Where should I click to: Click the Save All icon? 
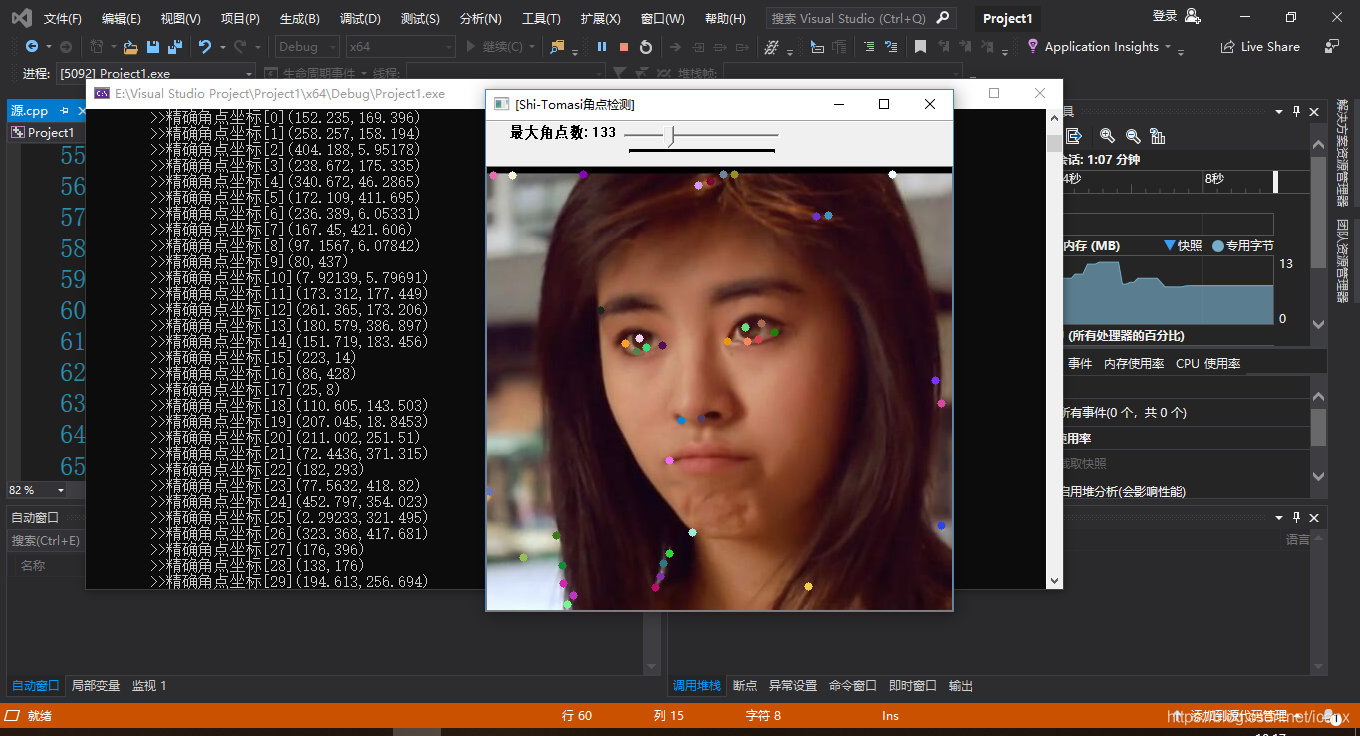tap(175, 47)
